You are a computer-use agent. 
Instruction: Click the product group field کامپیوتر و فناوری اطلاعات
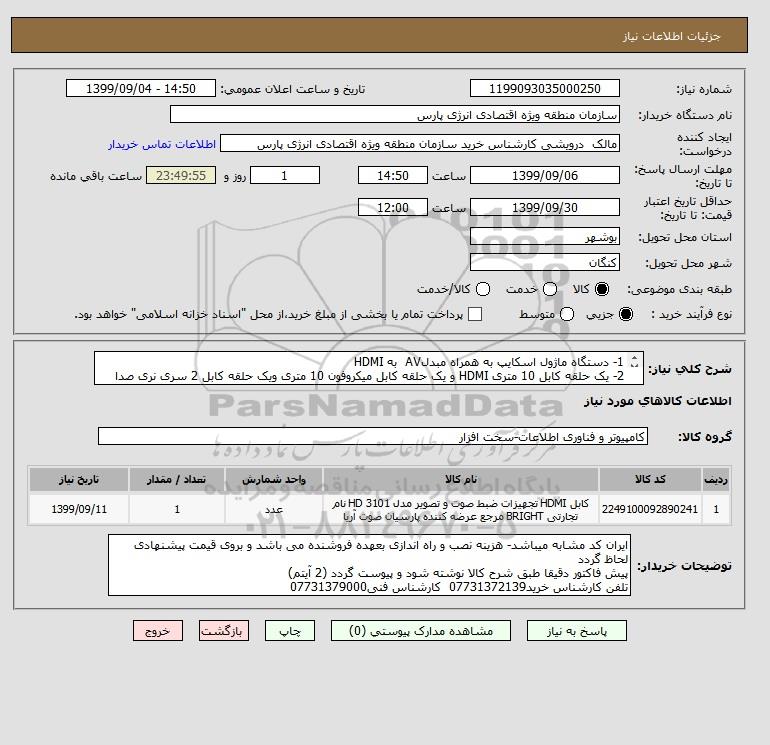click(x=373, y=436)
